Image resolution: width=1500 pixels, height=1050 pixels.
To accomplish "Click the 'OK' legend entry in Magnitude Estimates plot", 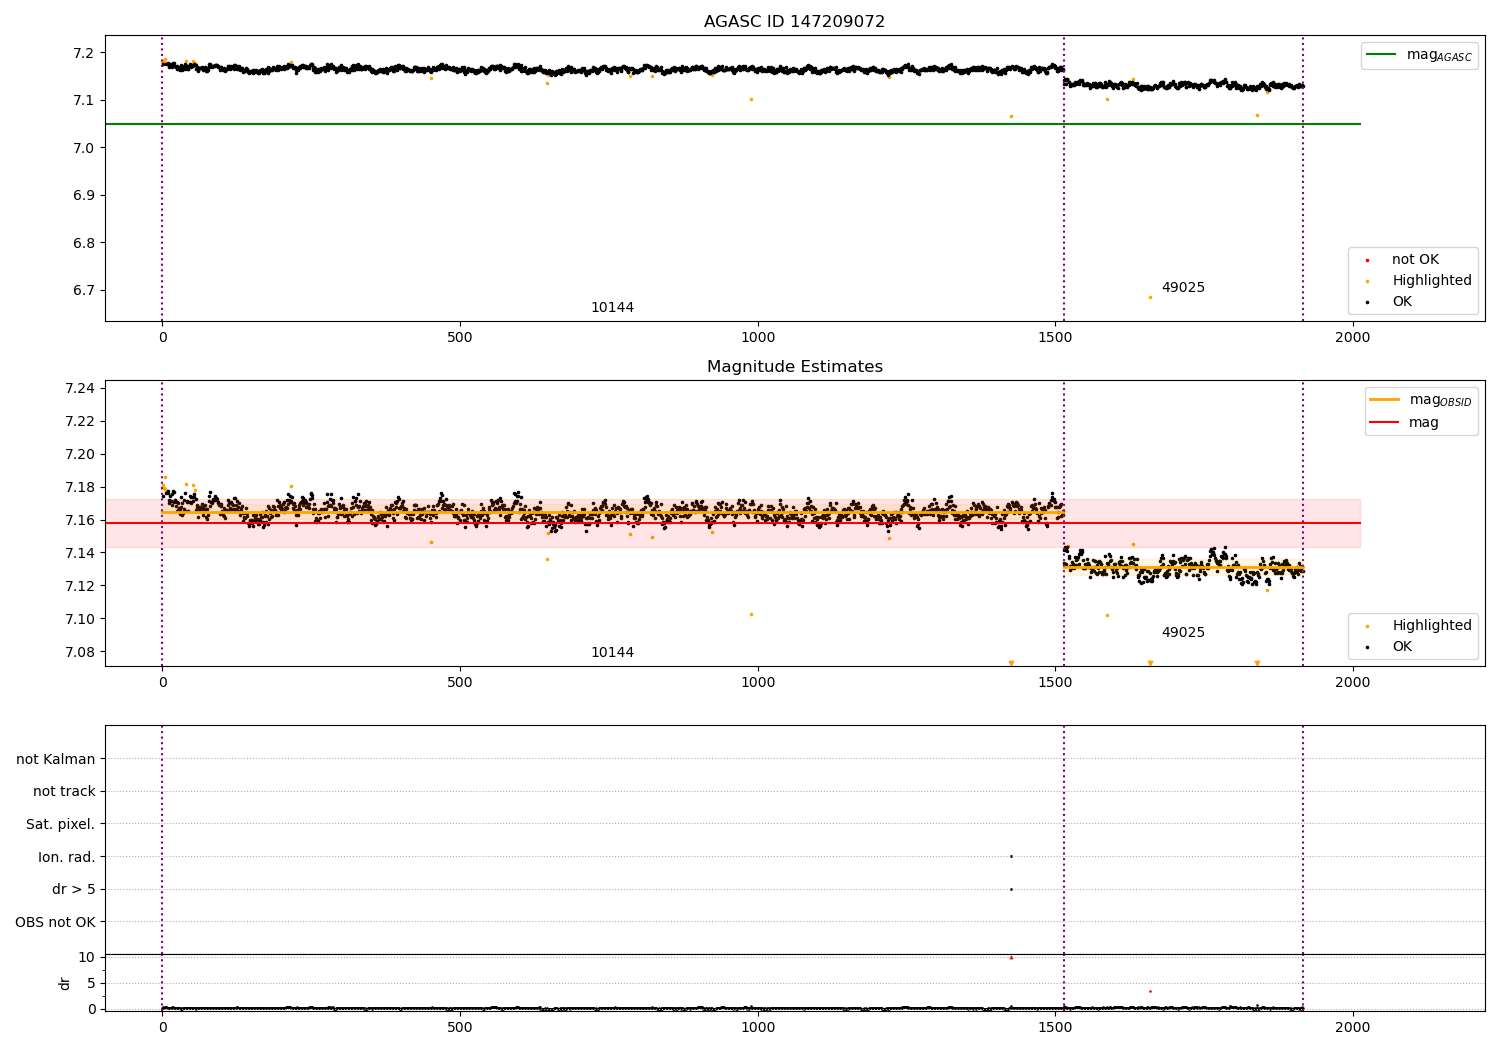I will click(x=1390, y=647).
